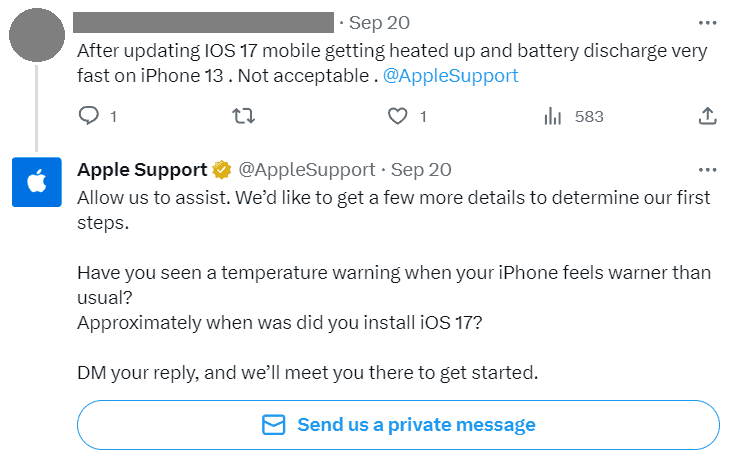Open more options on Apple Support's reply

(x=707, y=170)
